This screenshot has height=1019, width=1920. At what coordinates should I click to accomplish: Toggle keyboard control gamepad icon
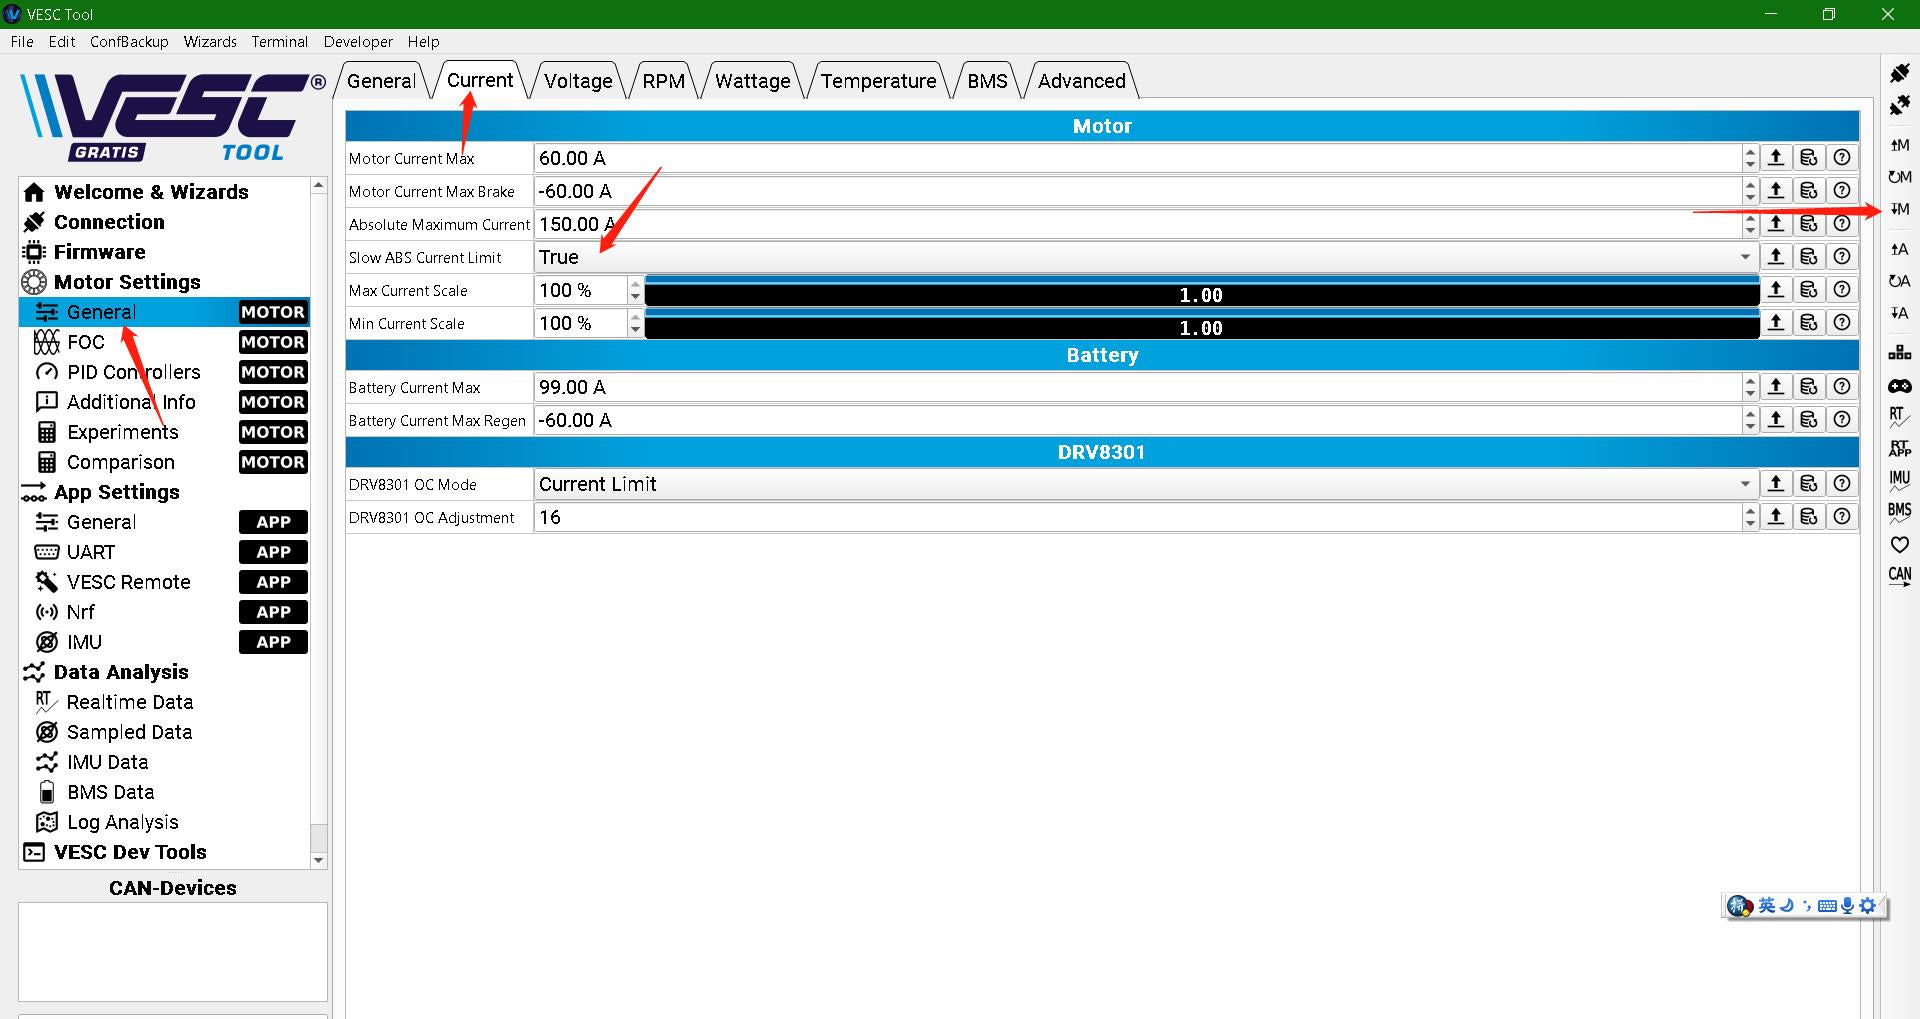(1899, 386)
